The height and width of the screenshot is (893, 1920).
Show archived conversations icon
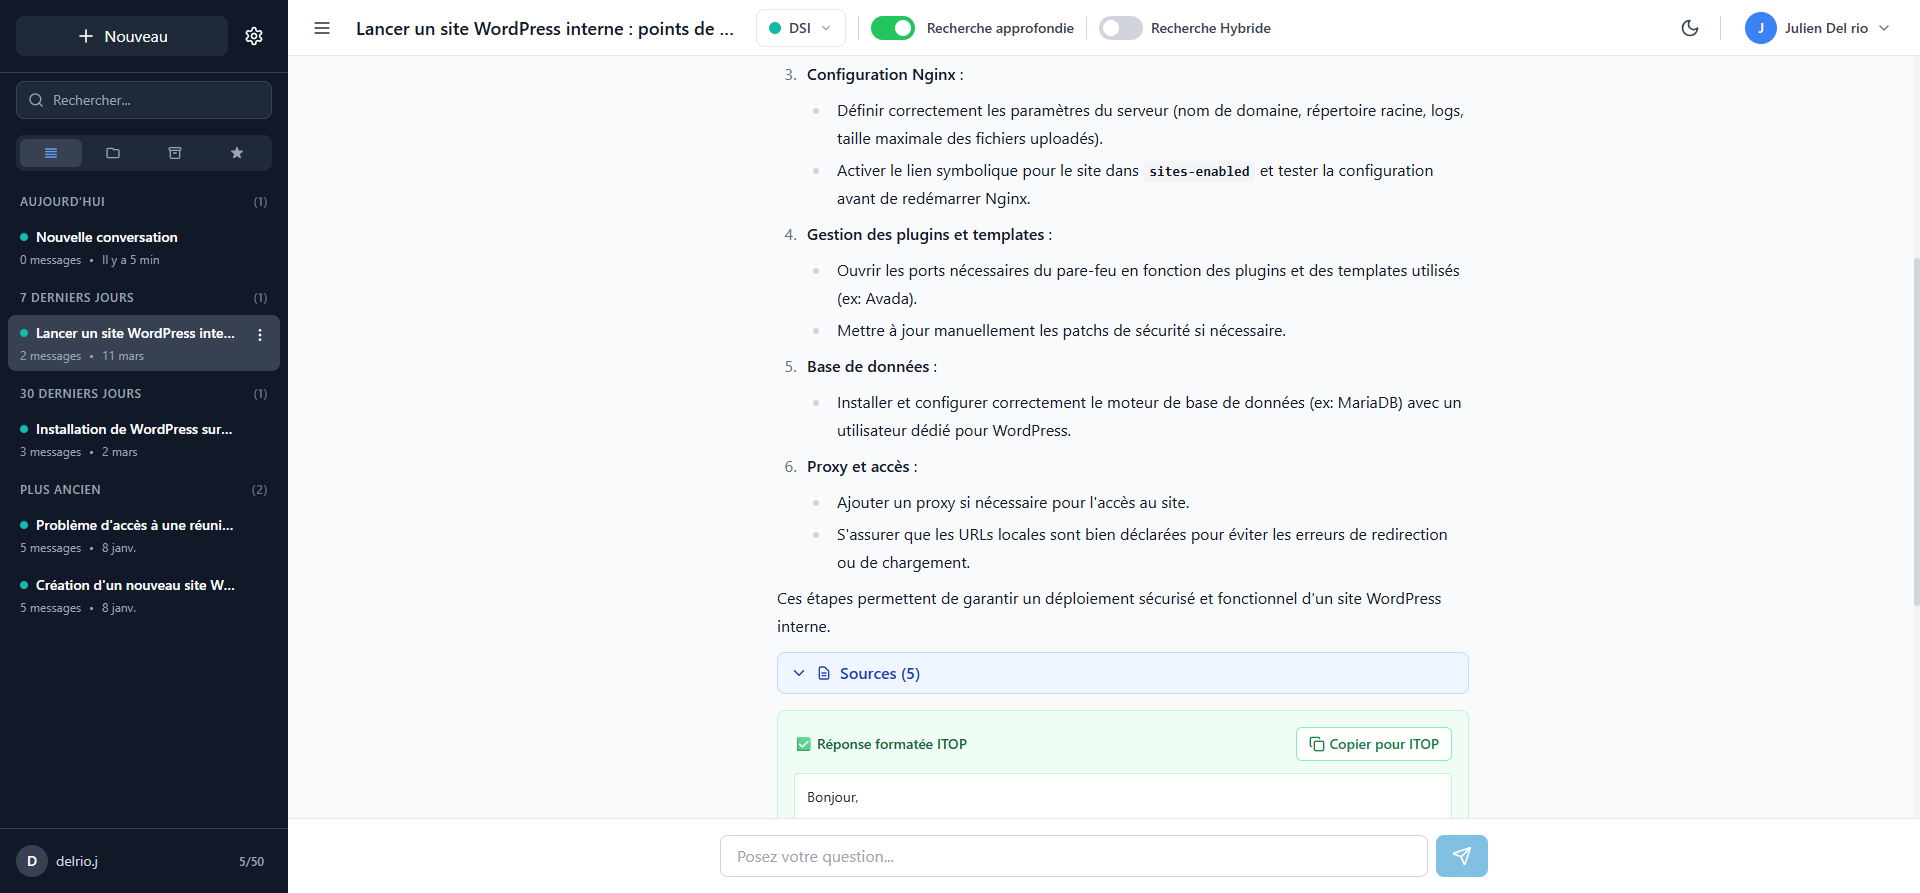(175, 153)
